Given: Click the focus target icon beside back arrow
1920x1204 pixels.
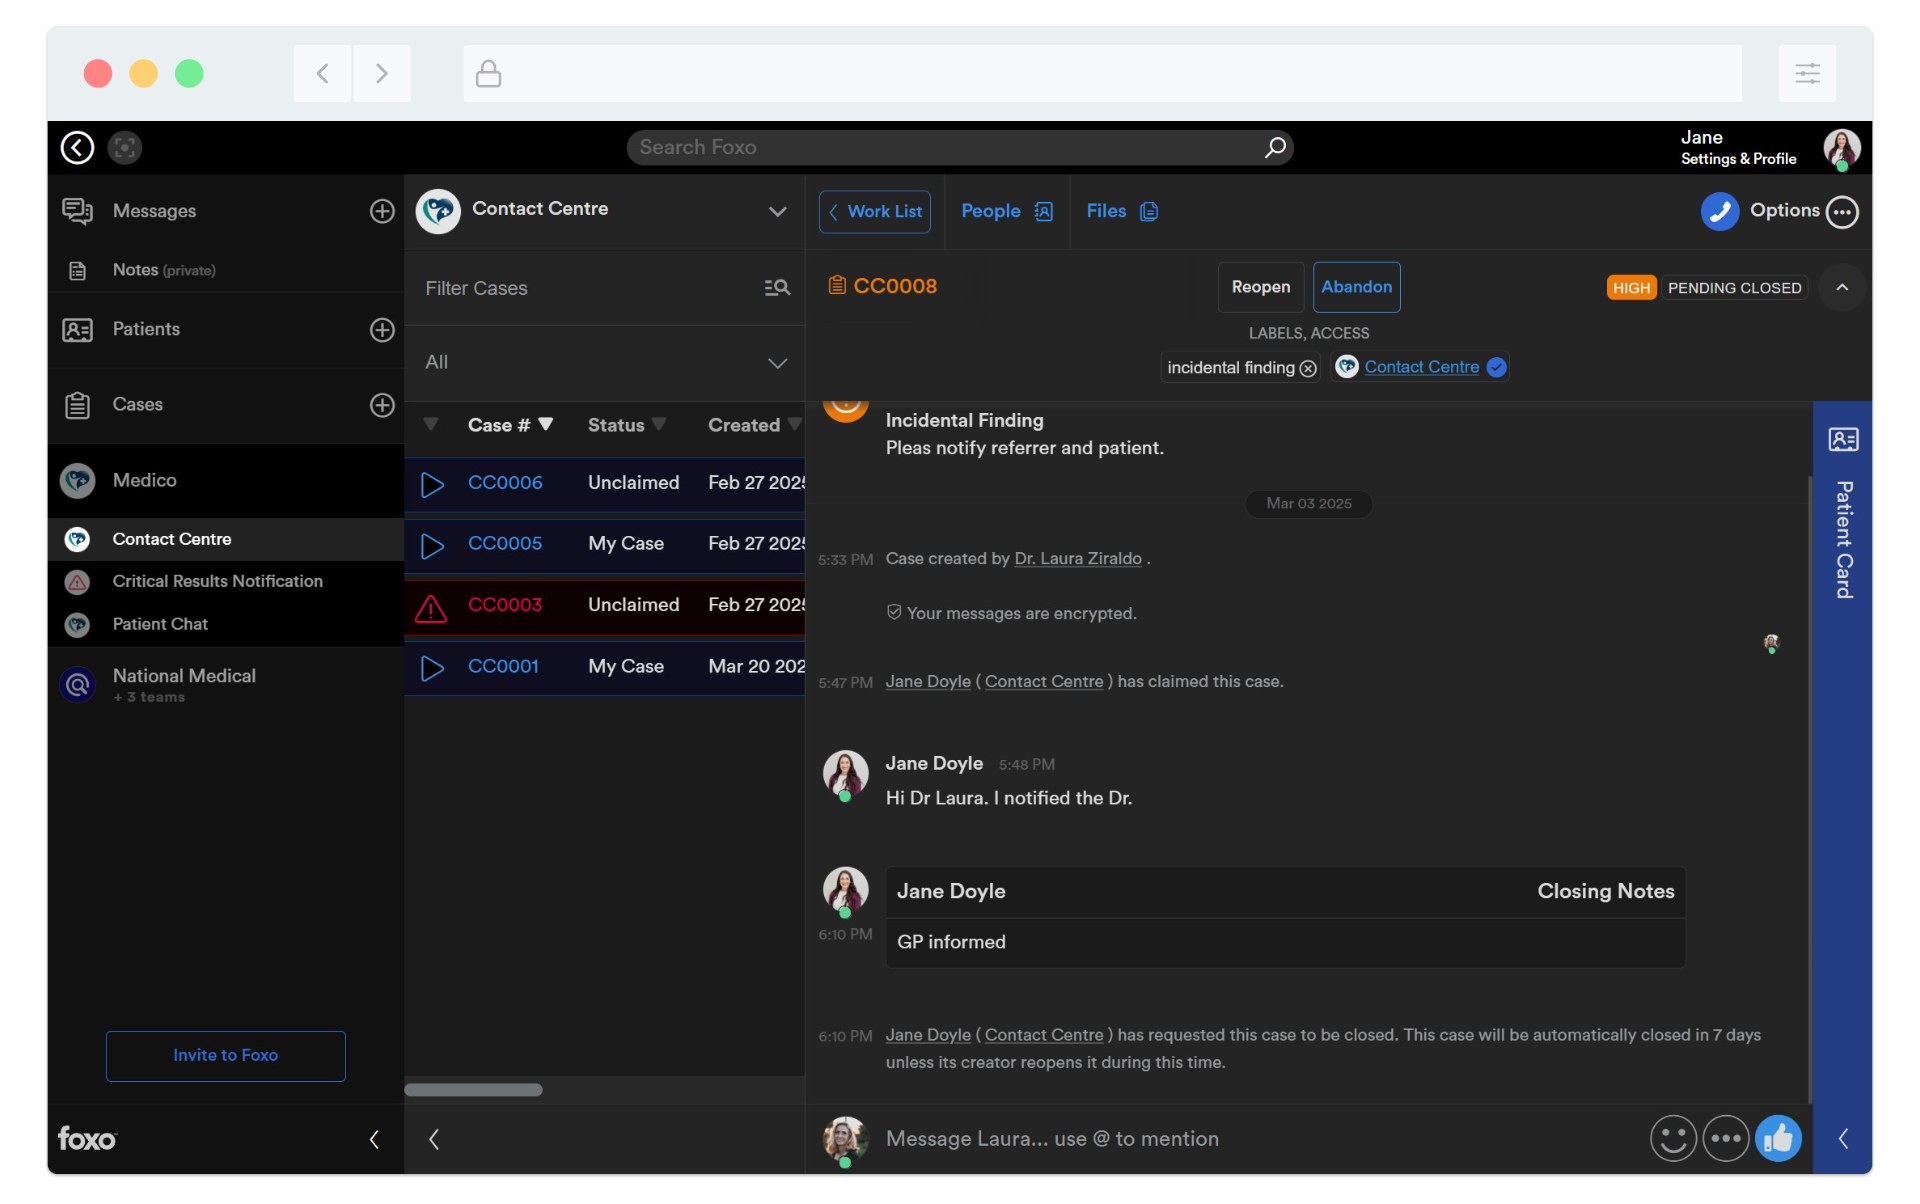Looking at the screenshot, I should [x=125, y=148].
